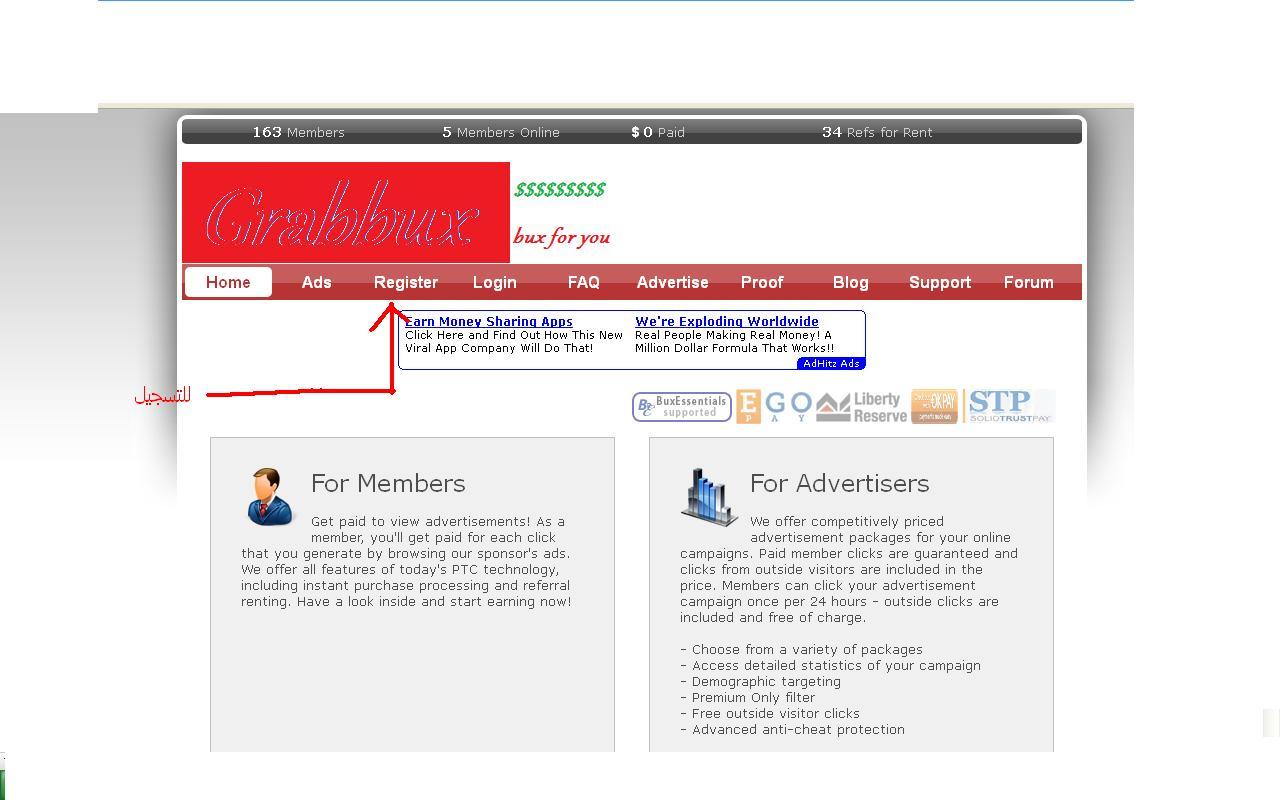The height and width of the screenshot is (800, 1280).
Task: Open the Earn Money Sharing Apps ad link
Action: (489, 321)
